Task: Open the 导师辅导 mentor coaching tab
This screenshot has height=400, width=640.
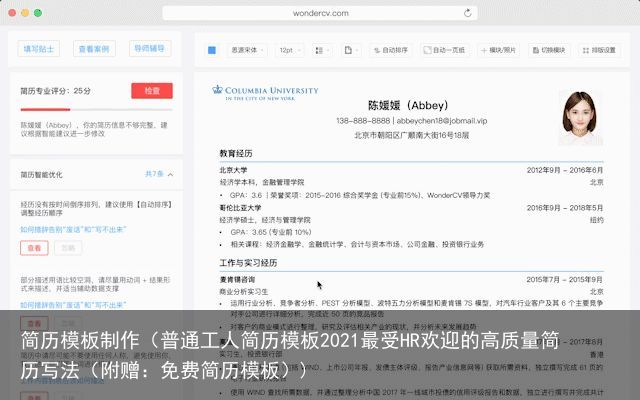Action: (149, 49)
